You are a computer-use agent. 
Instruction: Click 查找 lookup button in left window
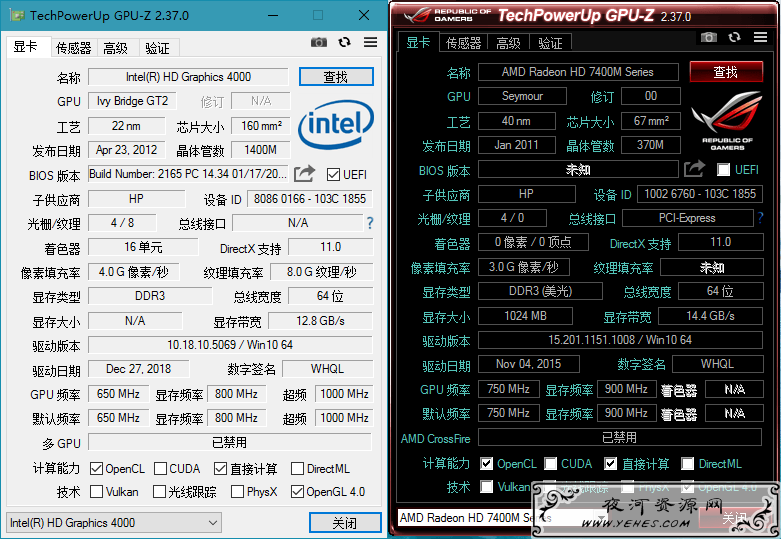pyautogui.click(x=336, y=77)
